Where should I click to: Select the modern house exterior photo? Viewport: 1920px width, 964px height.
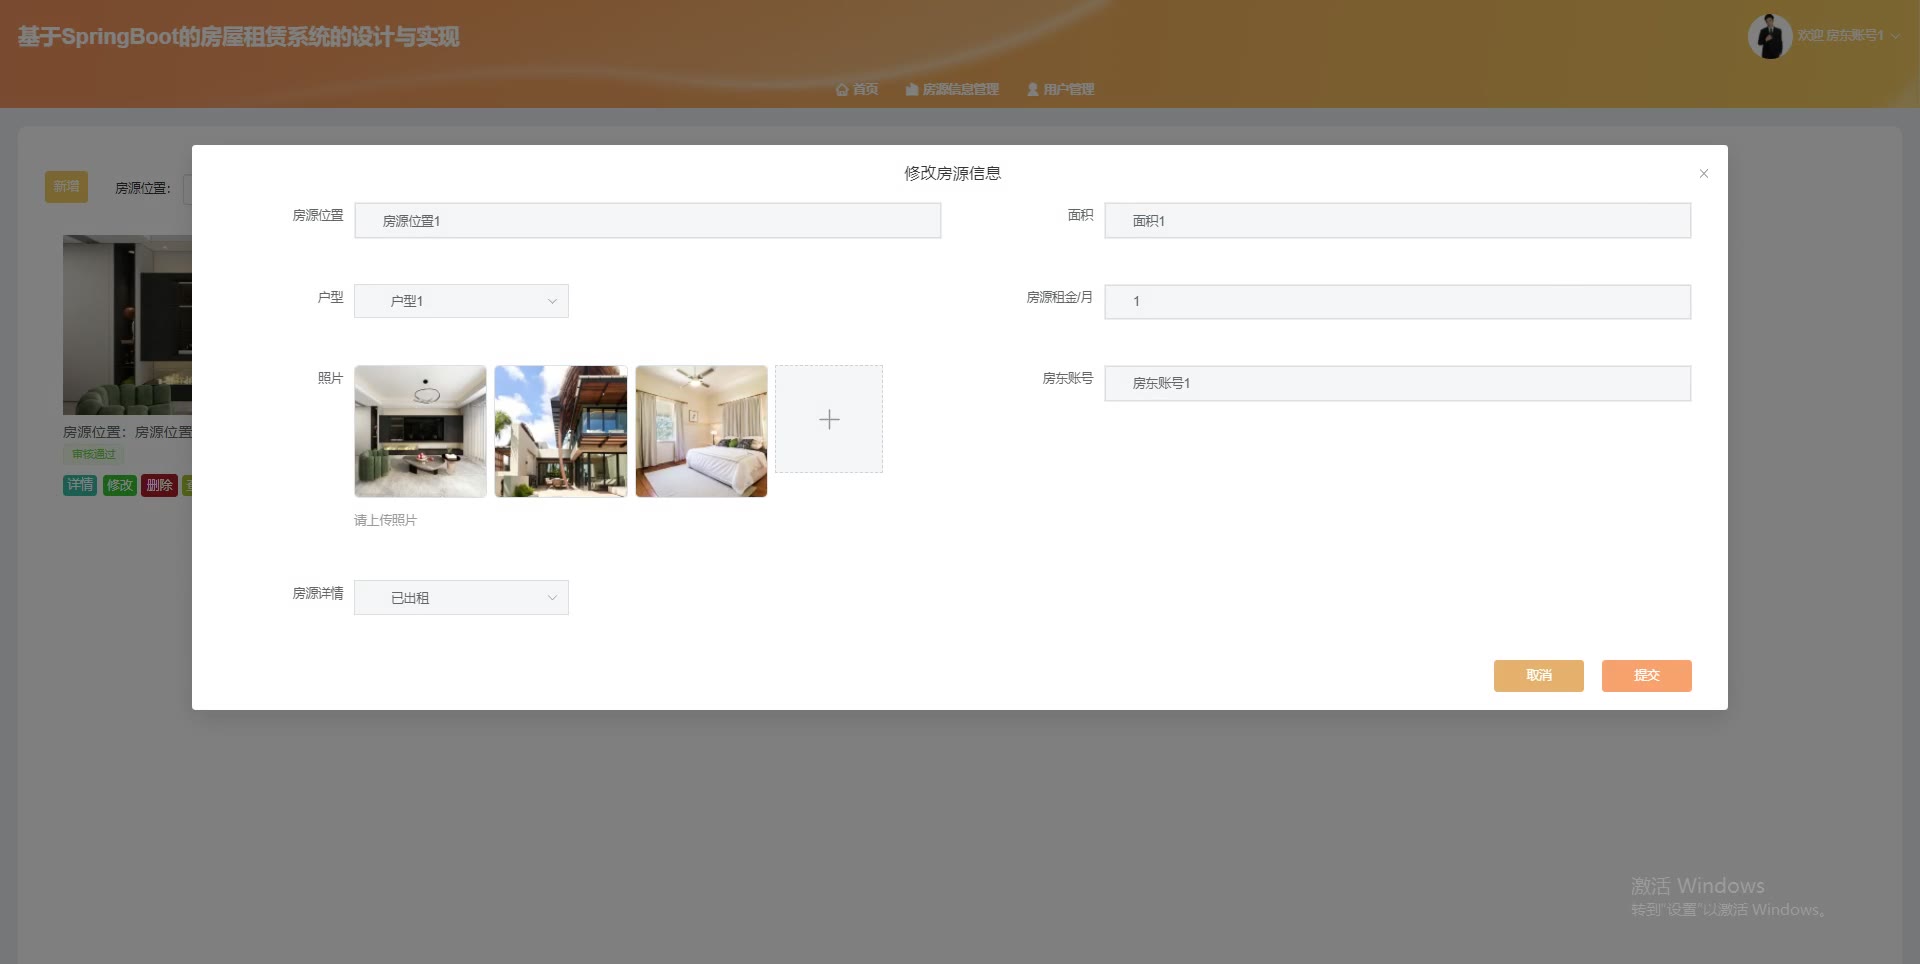pos(561,431)
